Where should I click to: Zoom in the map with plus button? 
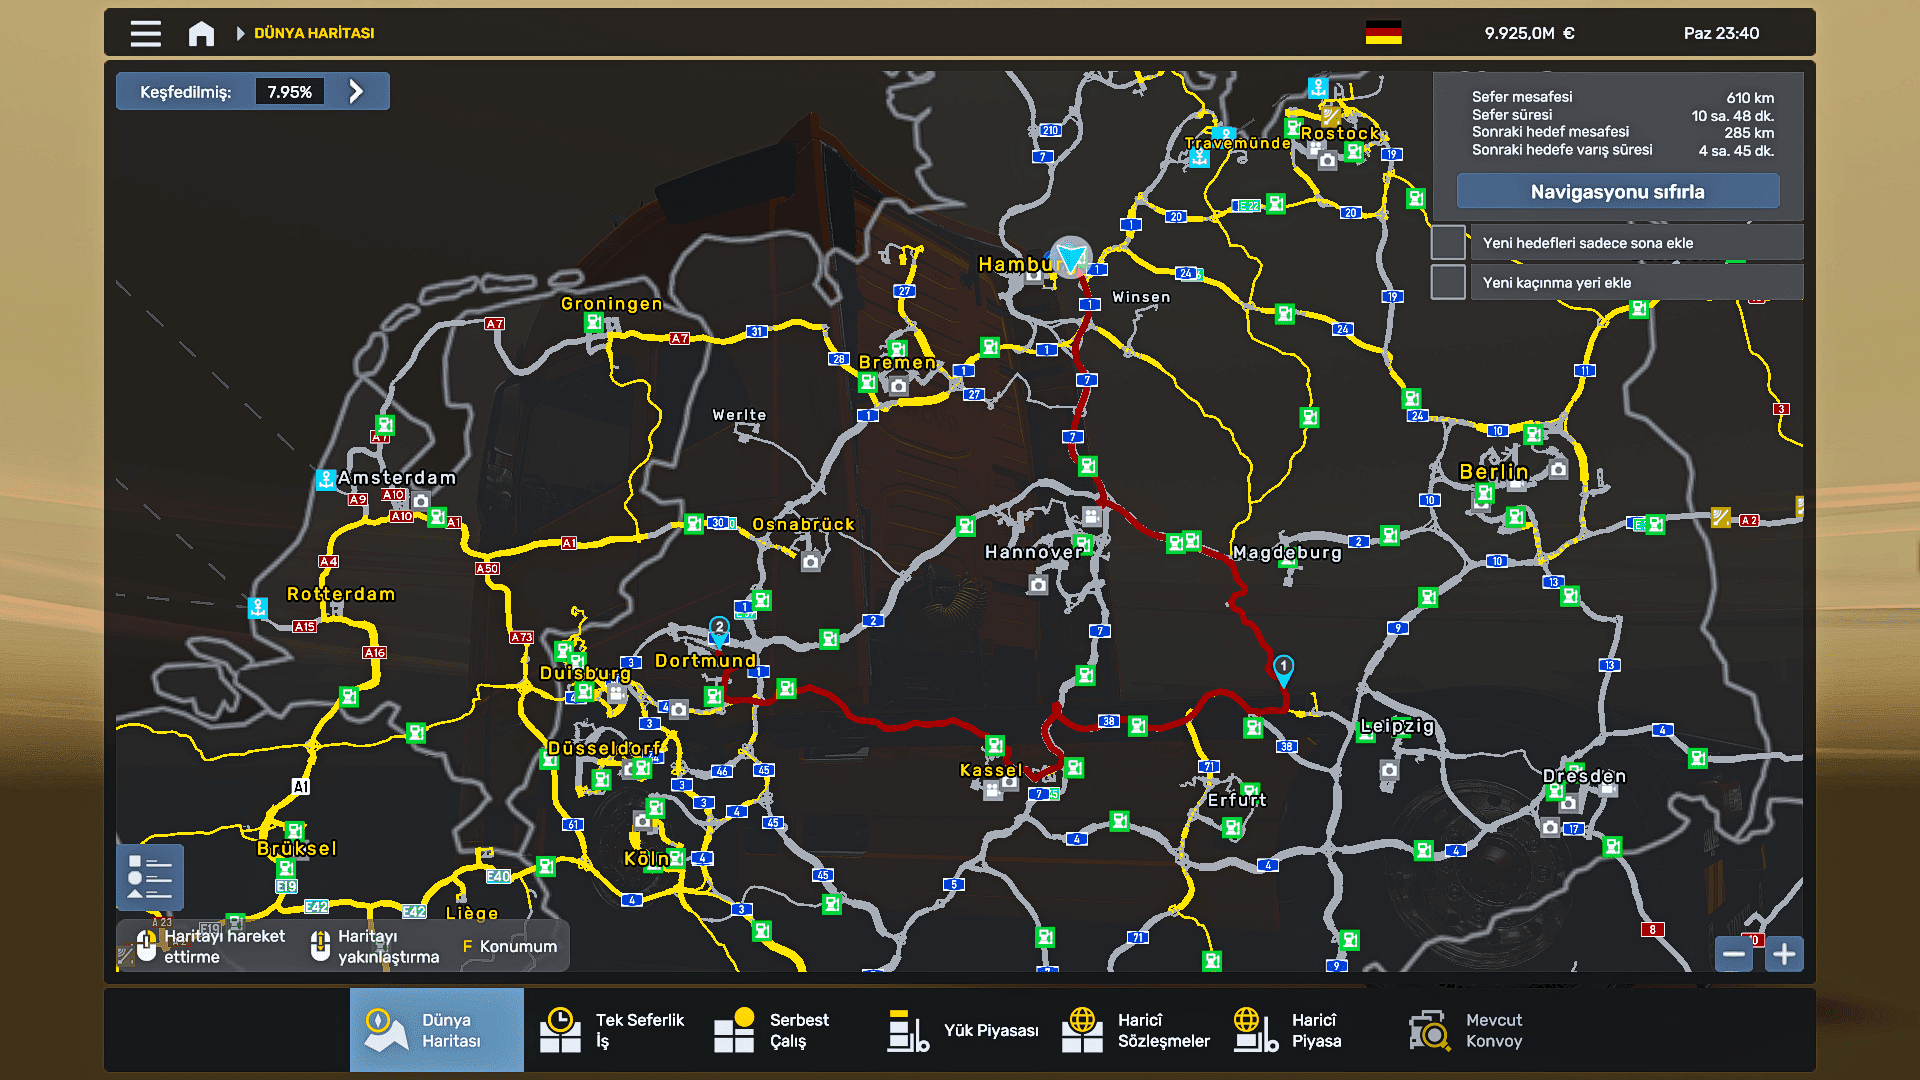1784,954
